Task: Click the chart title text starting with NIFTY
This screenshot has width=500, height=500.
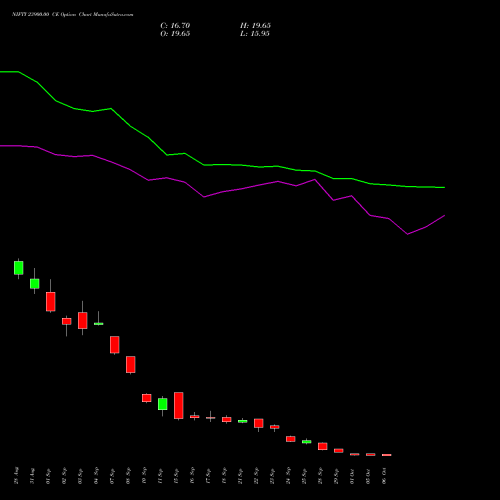Action: [x=73, y=15]
